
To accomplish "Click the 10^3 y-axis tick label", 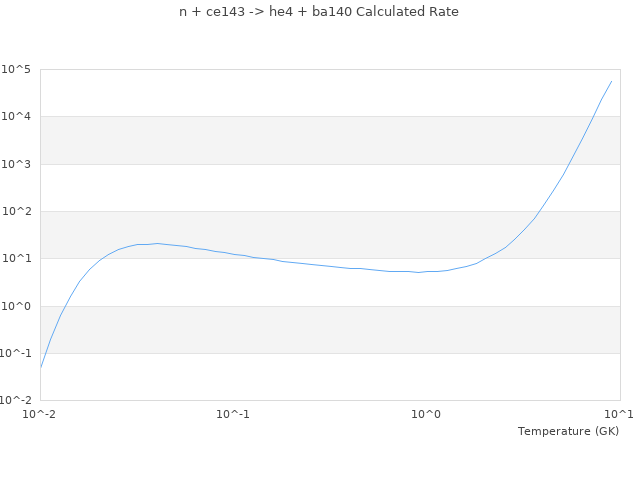I will 16,164.
